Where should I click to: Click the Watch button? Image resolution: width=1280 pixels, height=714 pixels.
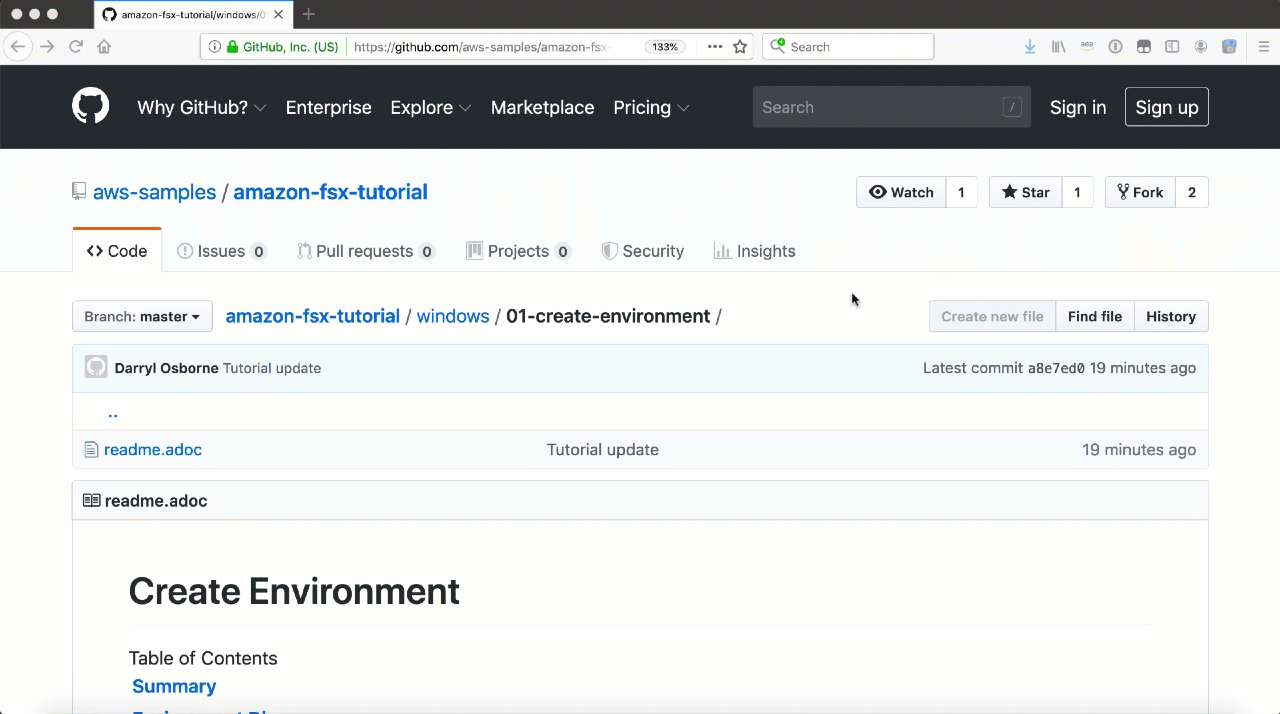coord(901,192)
